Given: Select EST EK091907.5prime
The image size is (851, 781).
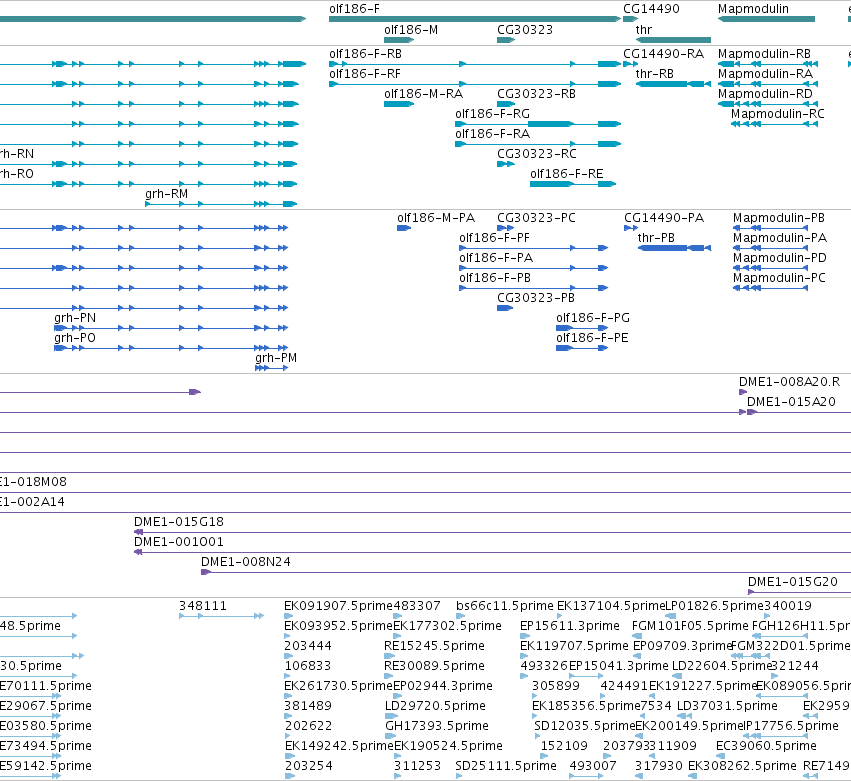Looking at the screenshot, I should point(338,607).
